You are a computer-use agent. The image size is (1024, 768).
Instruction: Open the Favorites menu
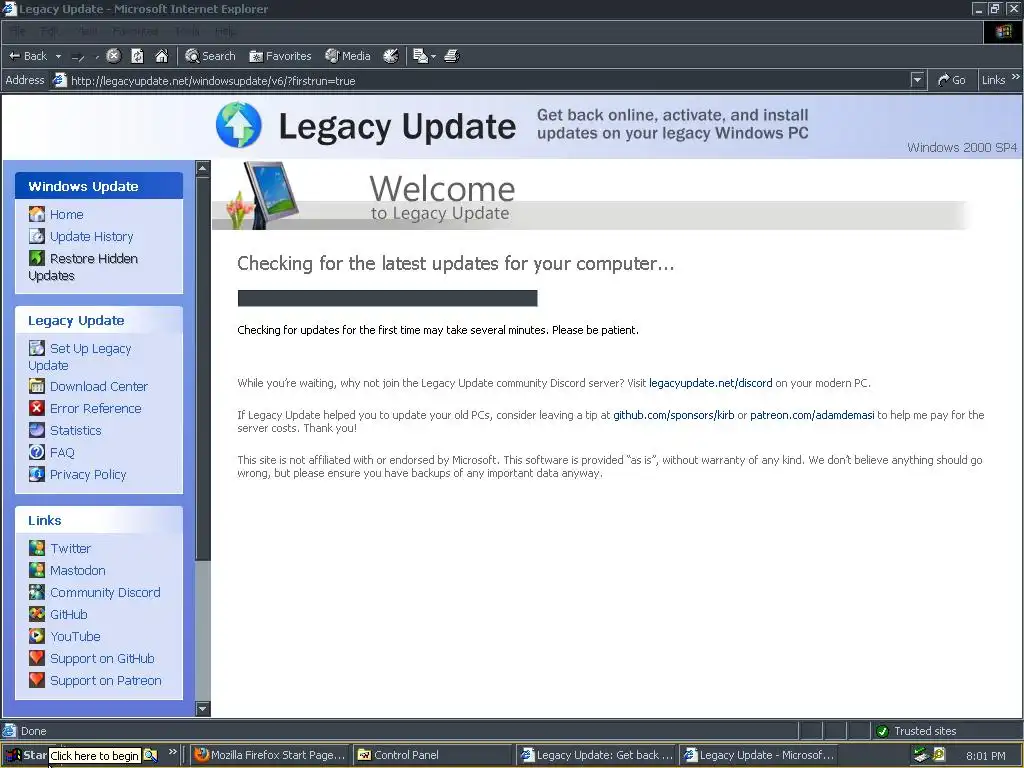pyautogui.click(x=135, y=31)
